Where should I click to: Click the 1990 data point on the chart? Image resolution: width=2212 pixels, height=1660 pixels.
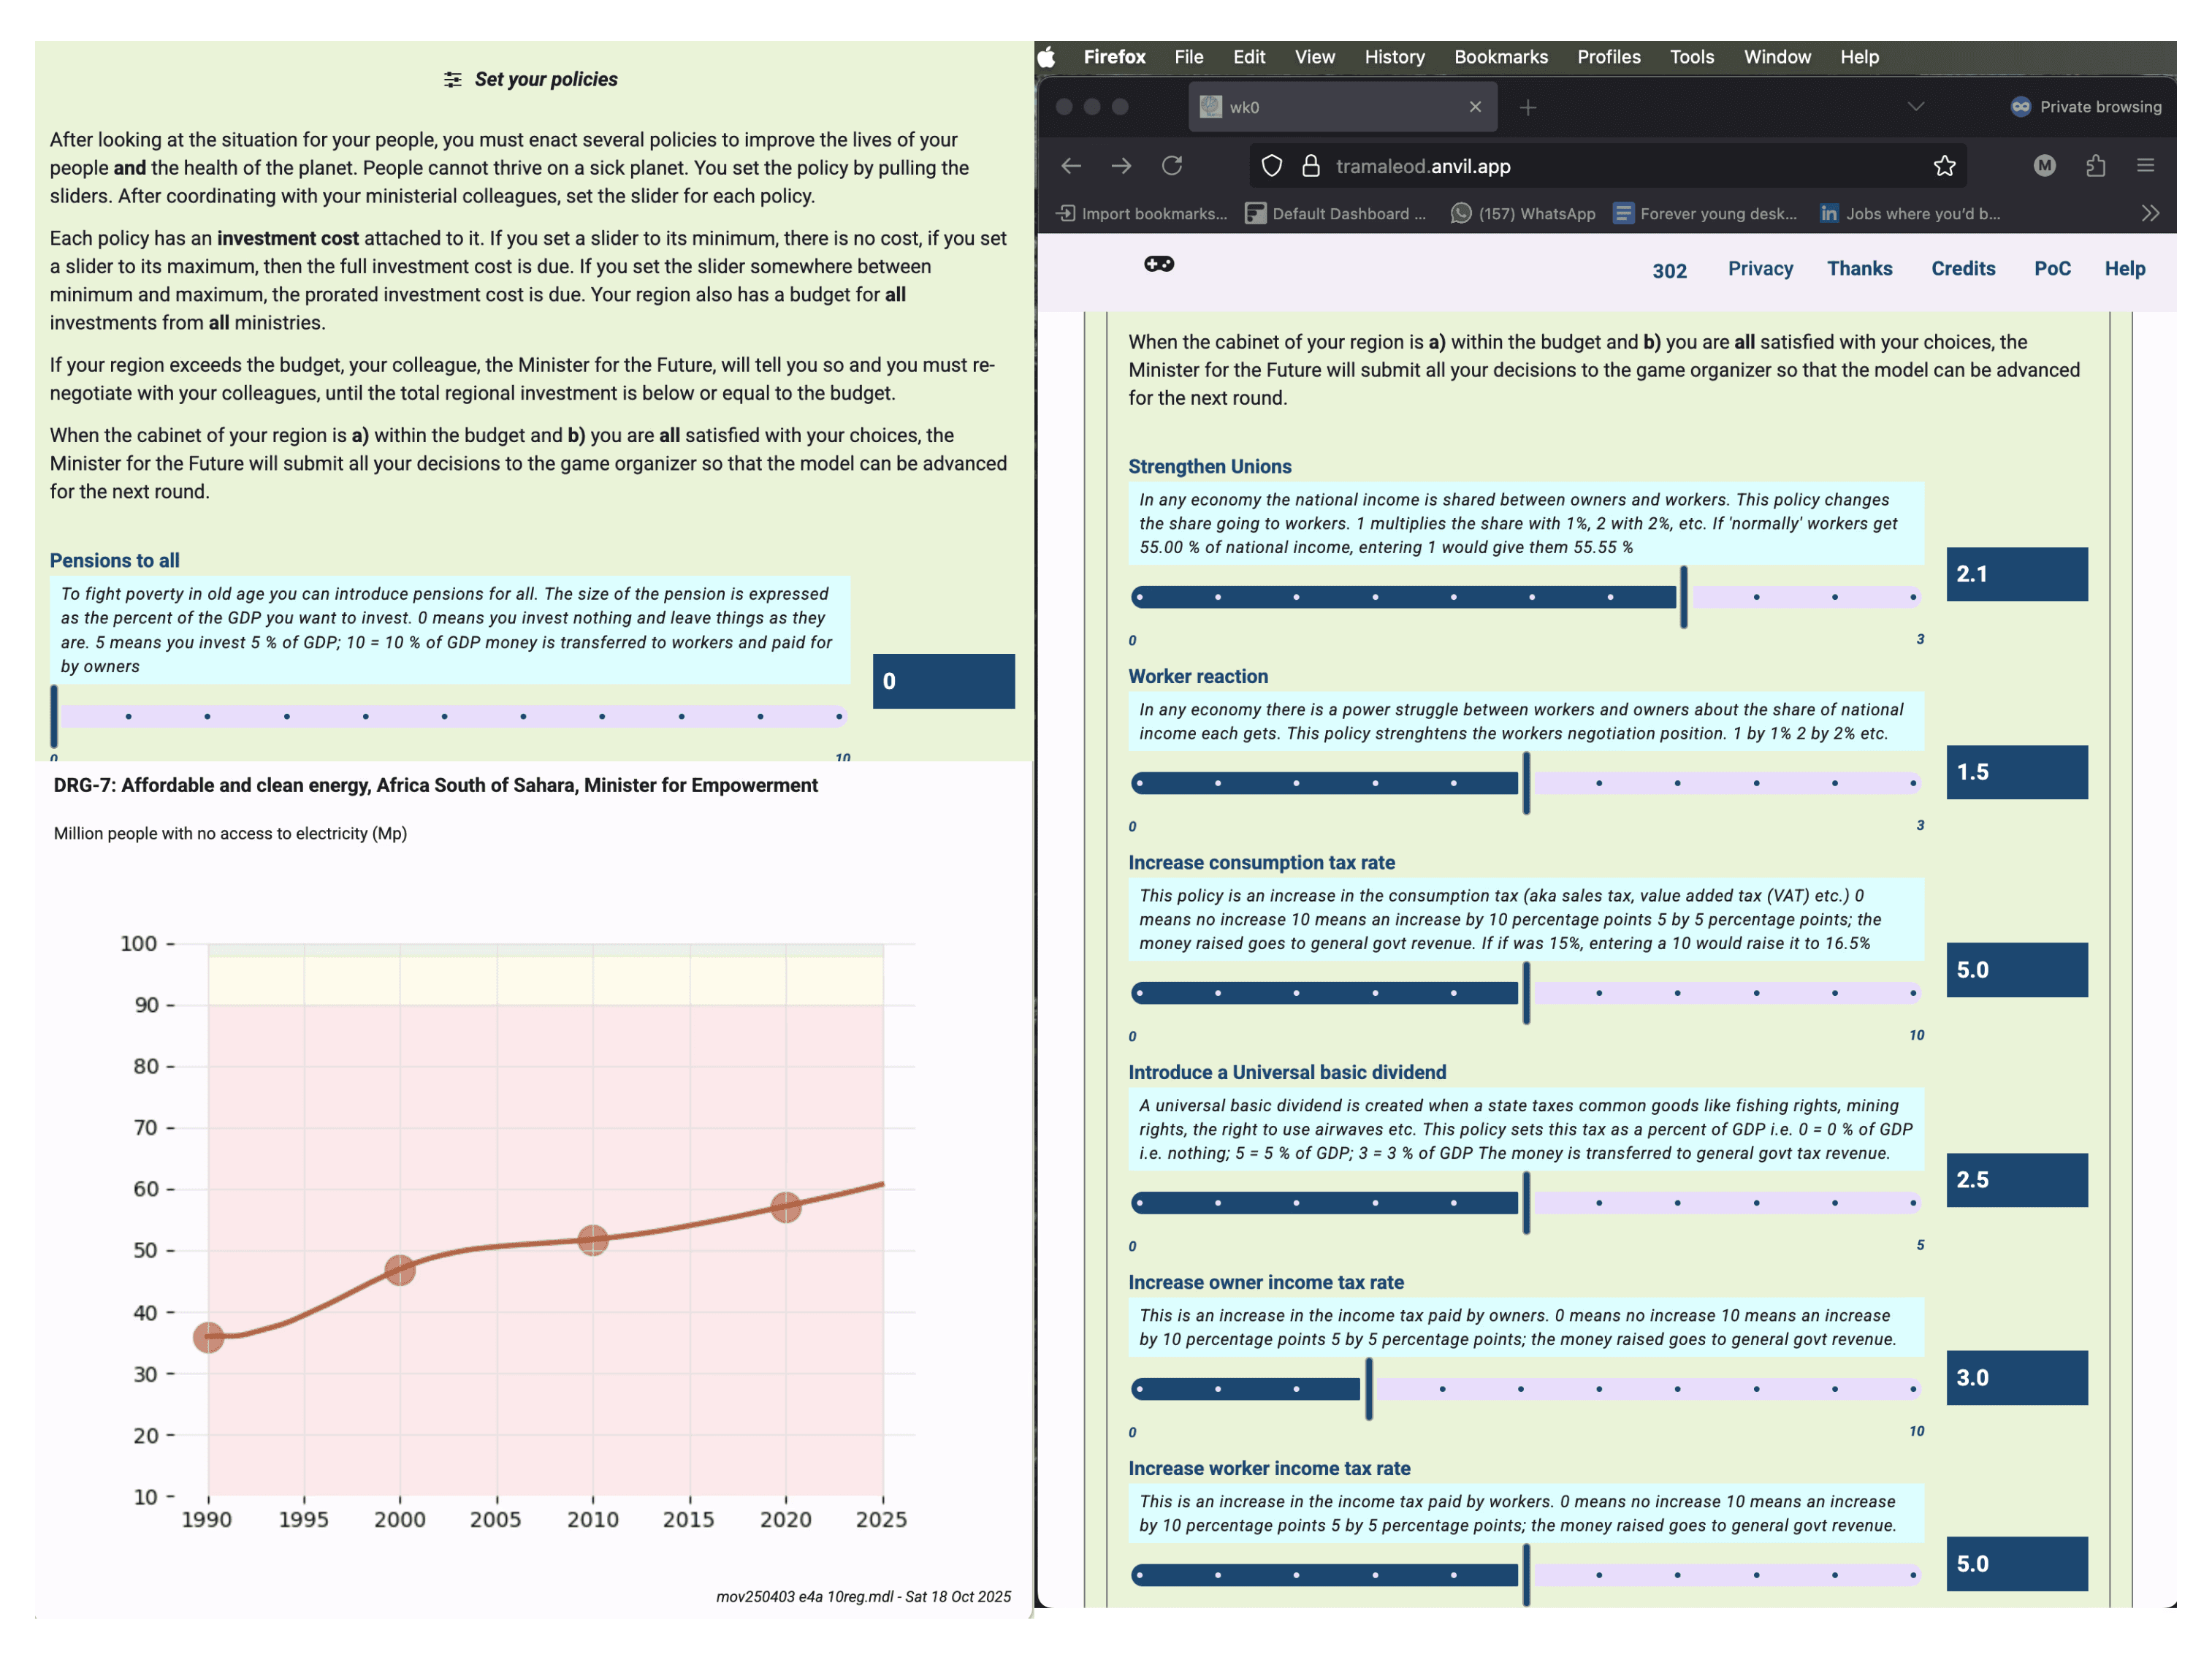208,1337
